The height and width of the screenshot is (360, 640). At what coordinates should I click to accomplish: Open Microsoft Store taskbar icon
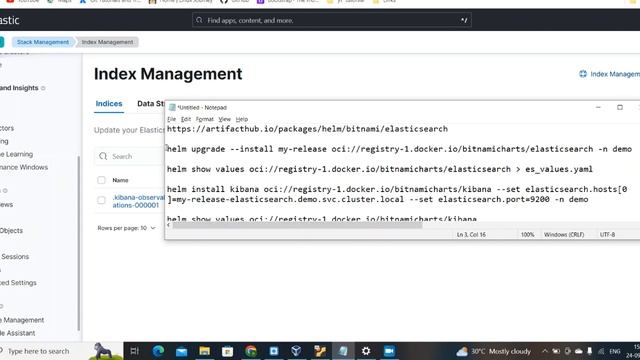click(227, 351)
